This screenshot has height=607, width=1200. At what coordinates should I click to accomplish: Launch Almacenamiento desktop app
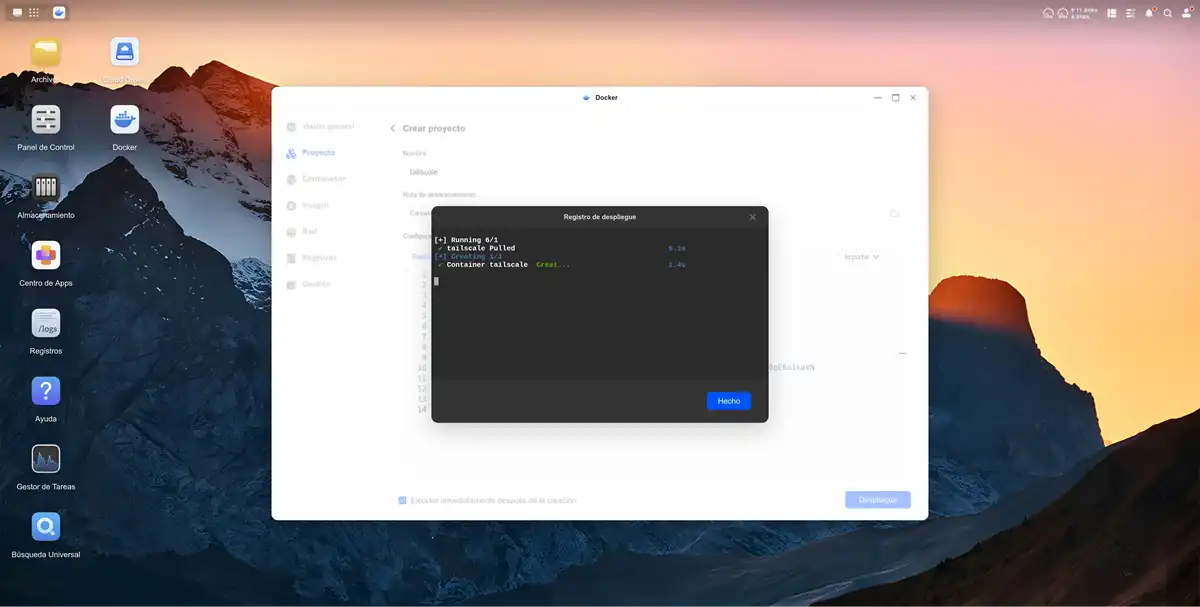pyautogui.click(x=46, y=188)
